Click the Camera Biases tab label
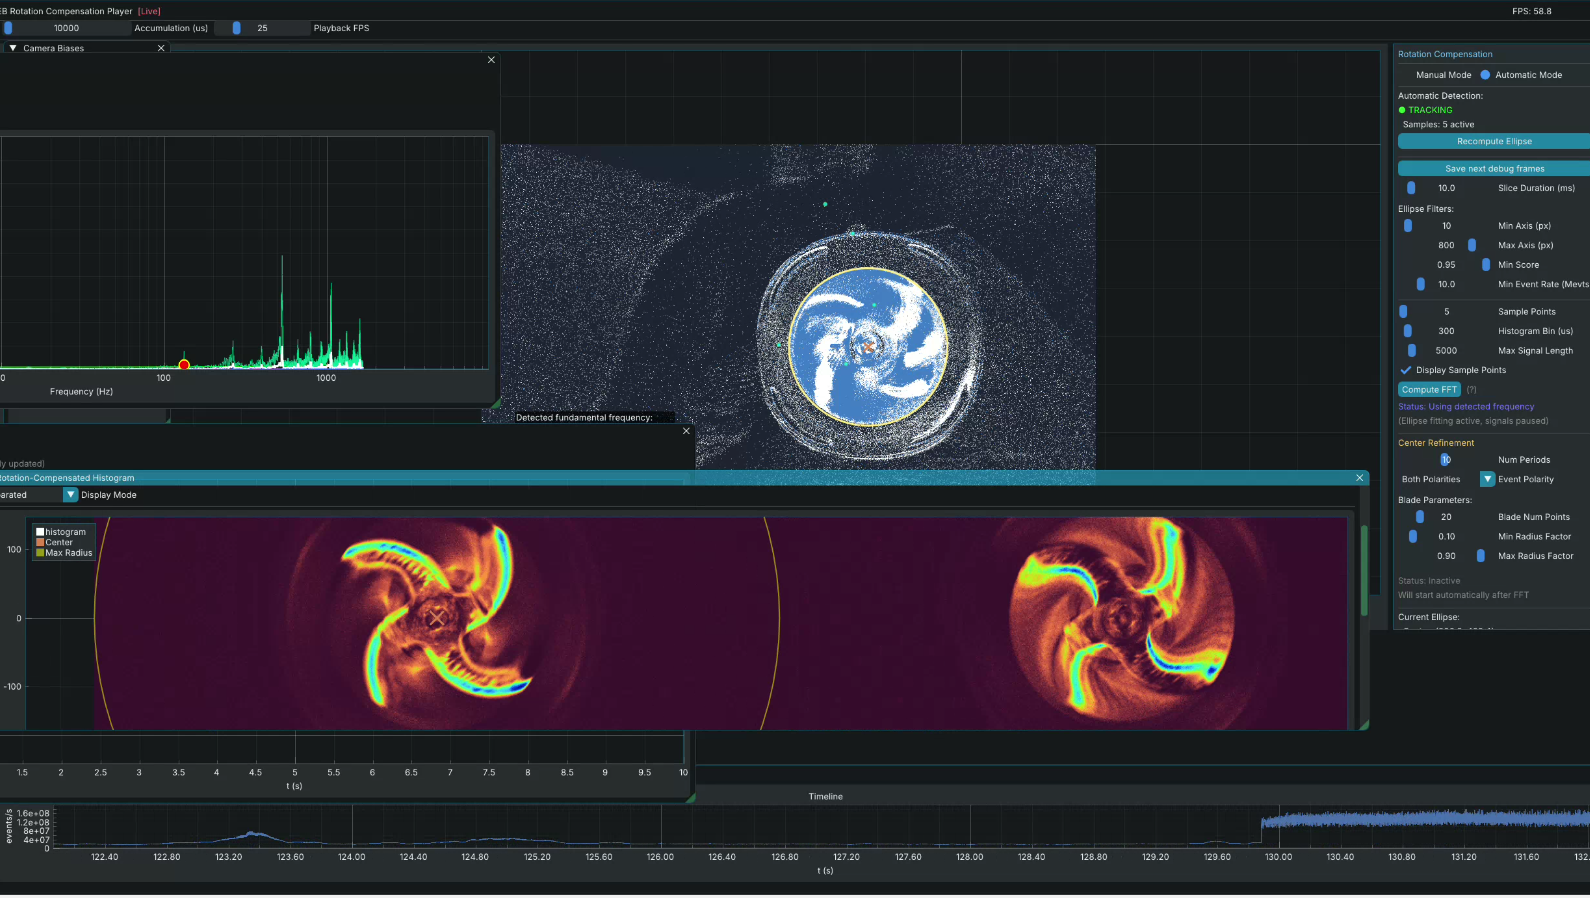Screen dimensions: 1590x898 54,48
